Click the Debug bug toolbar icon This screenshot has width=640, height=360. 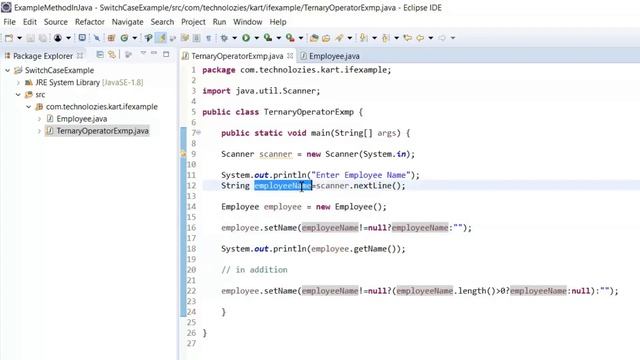[224, 38]
